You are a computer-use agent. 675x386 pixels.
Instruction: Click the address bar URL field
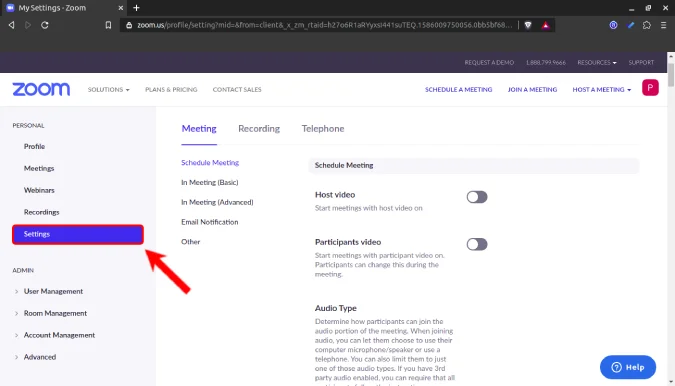click(325, 25)
